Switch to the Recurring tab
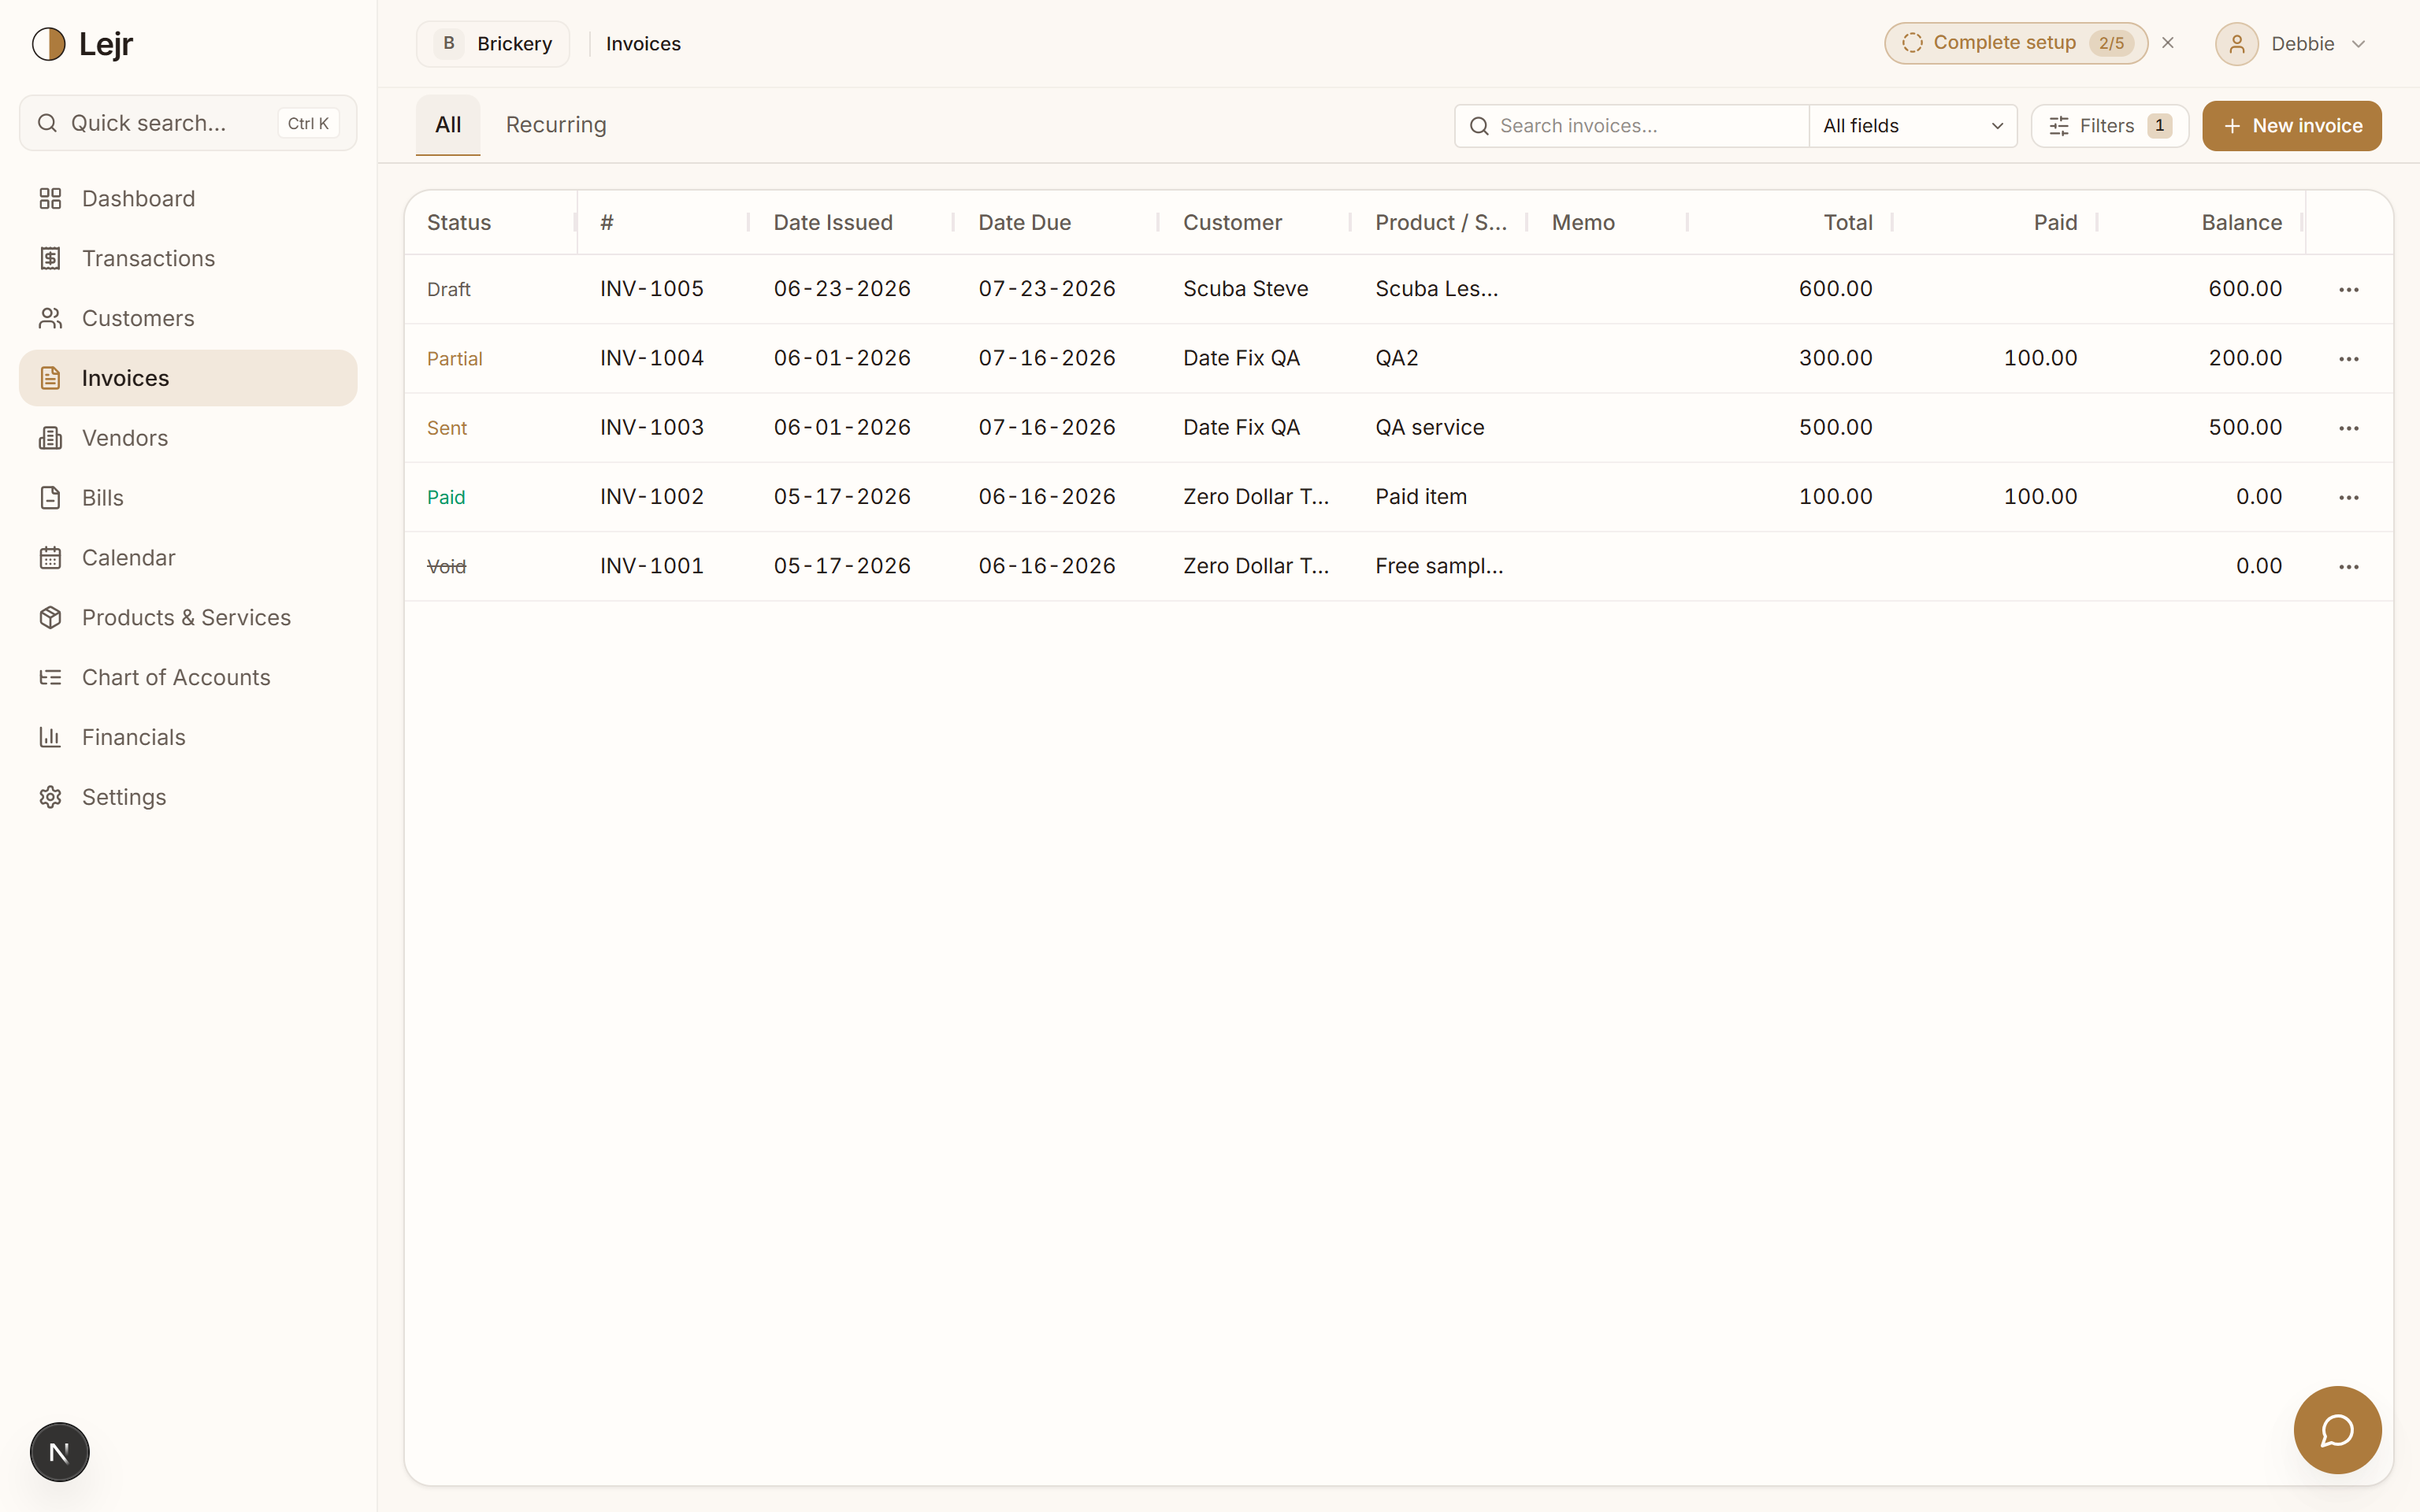2420x1512 pixels. pyautogui.click(x=556, y=125)
